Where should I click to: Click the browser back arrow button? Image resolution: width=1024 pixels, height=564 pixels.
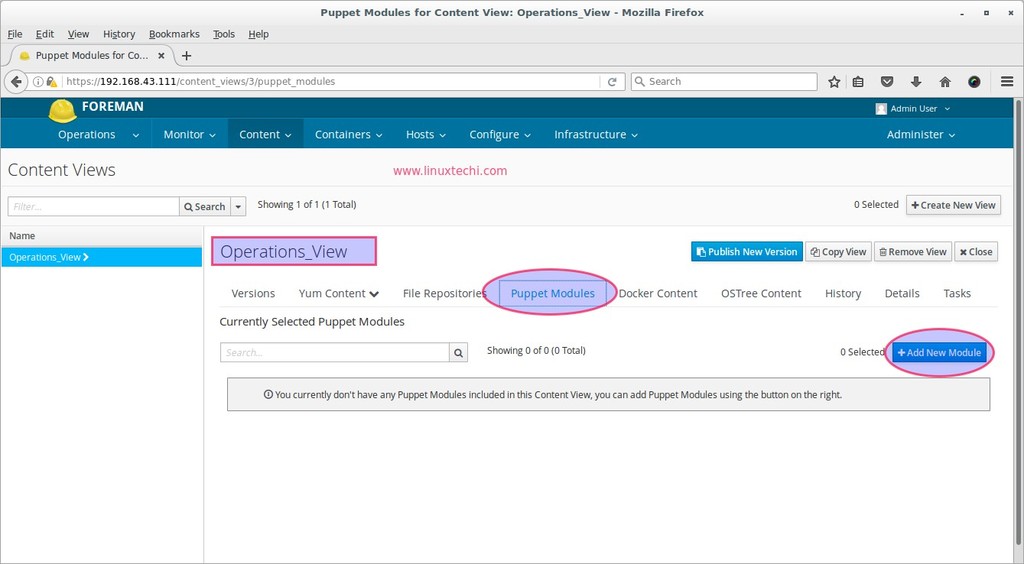click(16, 82)
